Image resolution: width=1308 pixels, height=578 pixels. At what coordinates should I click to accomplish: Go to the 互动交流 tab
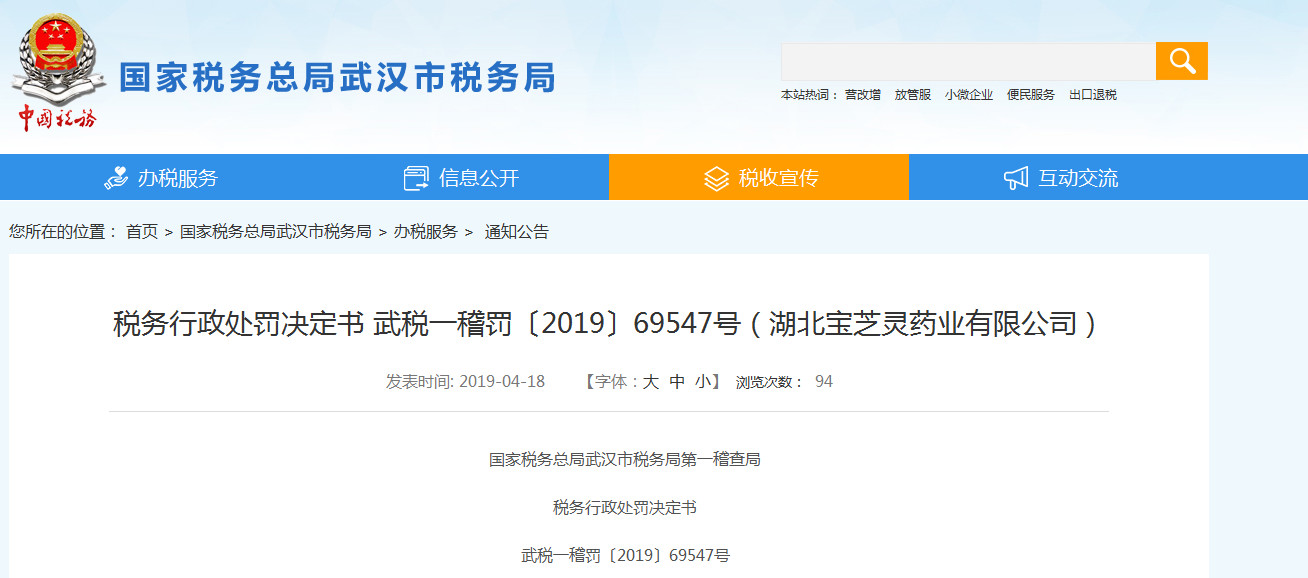pyautogui.click(x=1078, y=178)
